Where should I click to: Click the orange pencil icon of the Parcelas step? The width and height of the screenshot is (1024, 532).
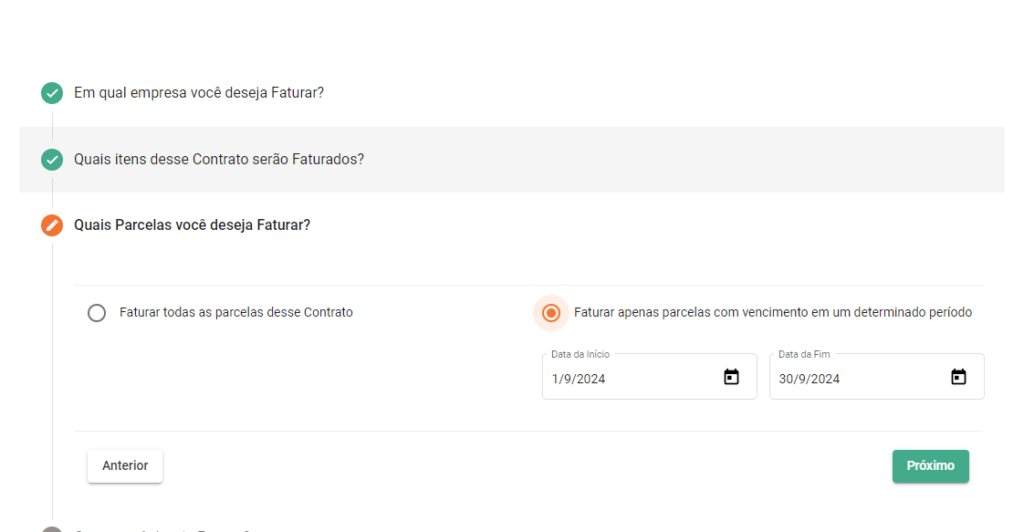pyautogui.click(x=52, y=225)
